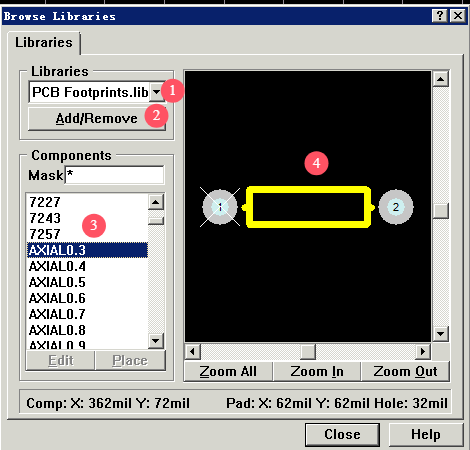Image resolution: width=470 pixels, height=450 pixels.
Task: Click Zoom Out under the preview
Action: (405, 372)
